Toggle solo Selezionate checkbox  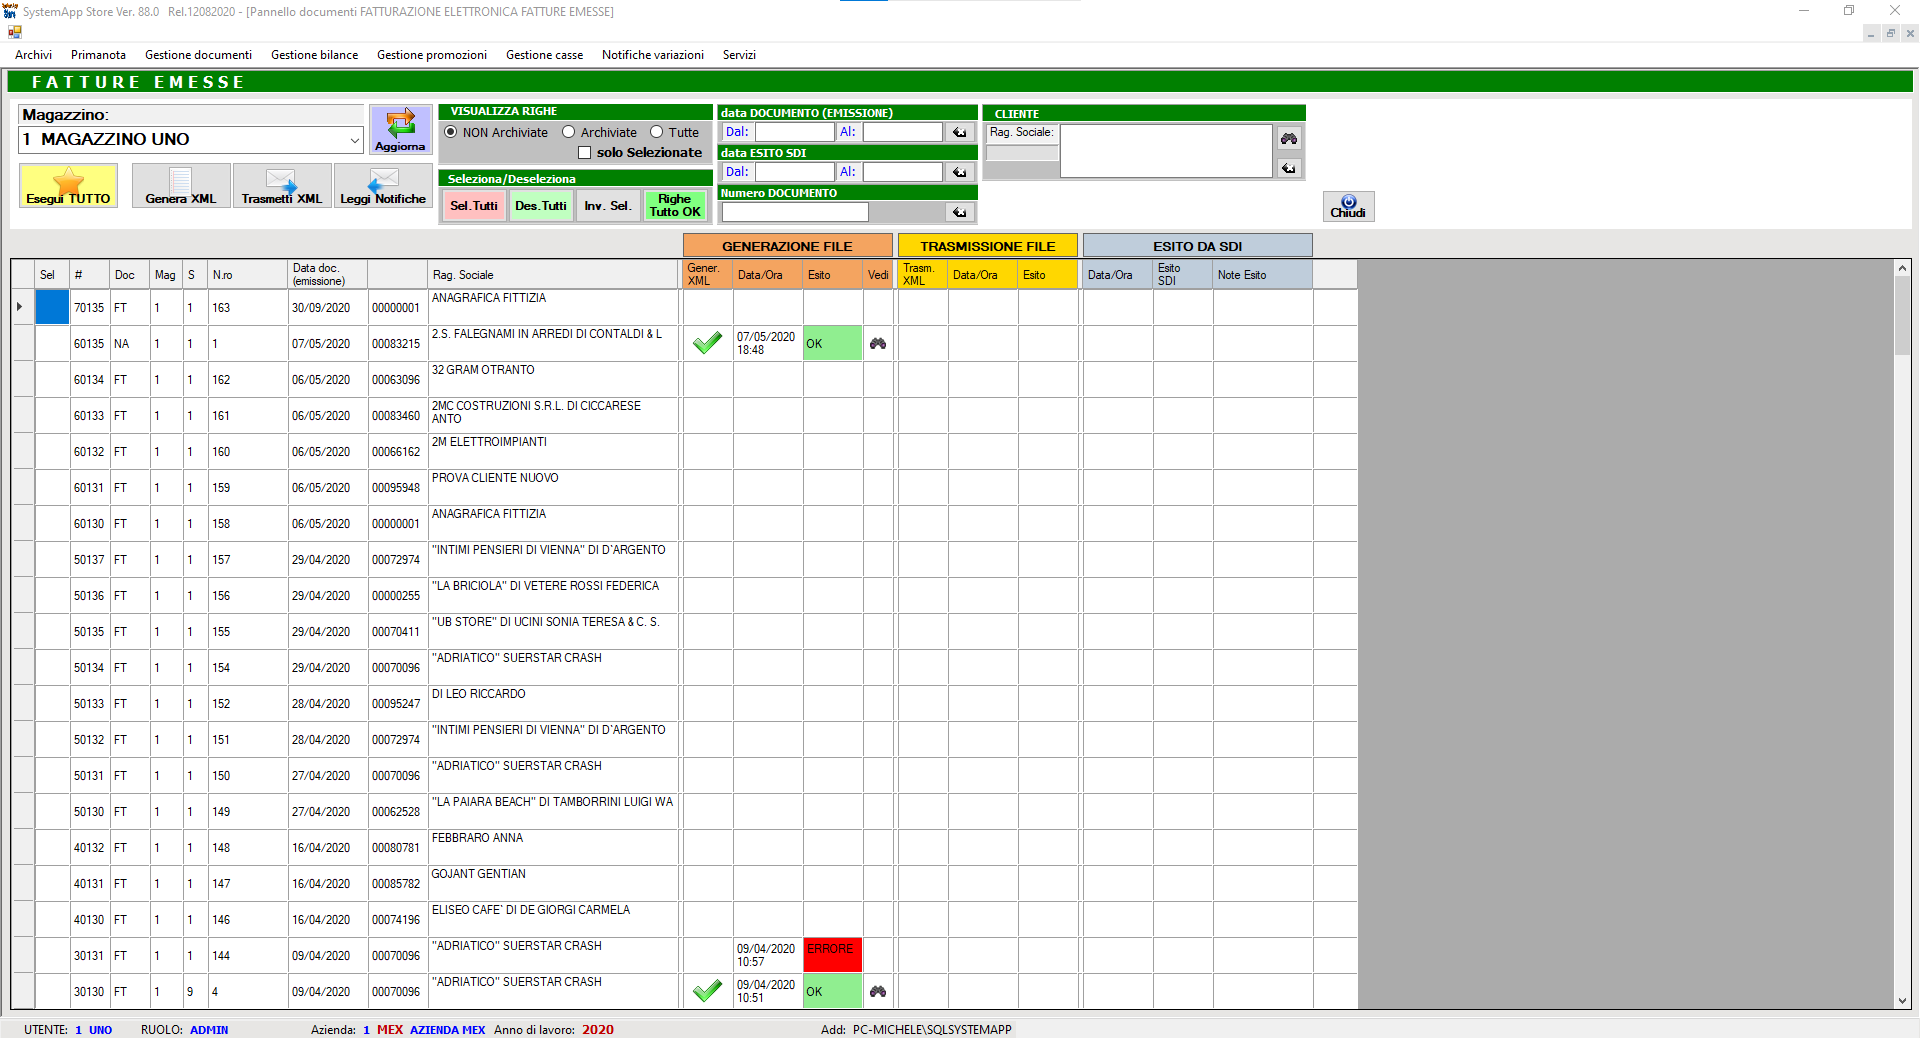click(x=585, y=153)
